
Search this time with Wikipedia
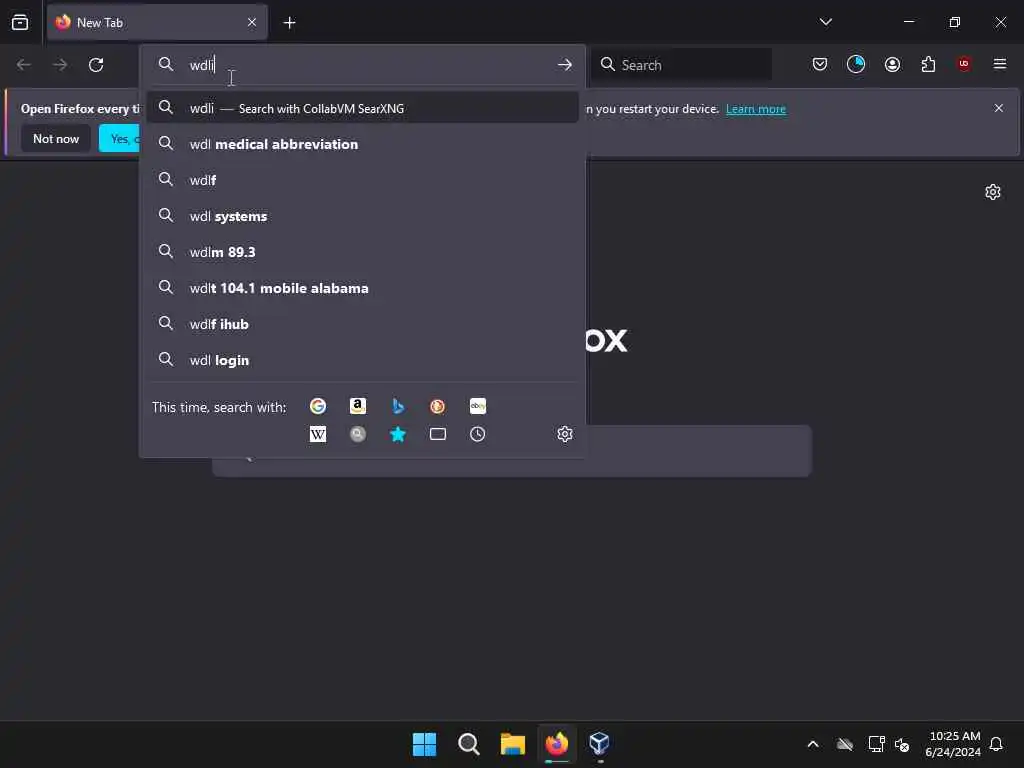pyautogui.click(x=318, y=434)
